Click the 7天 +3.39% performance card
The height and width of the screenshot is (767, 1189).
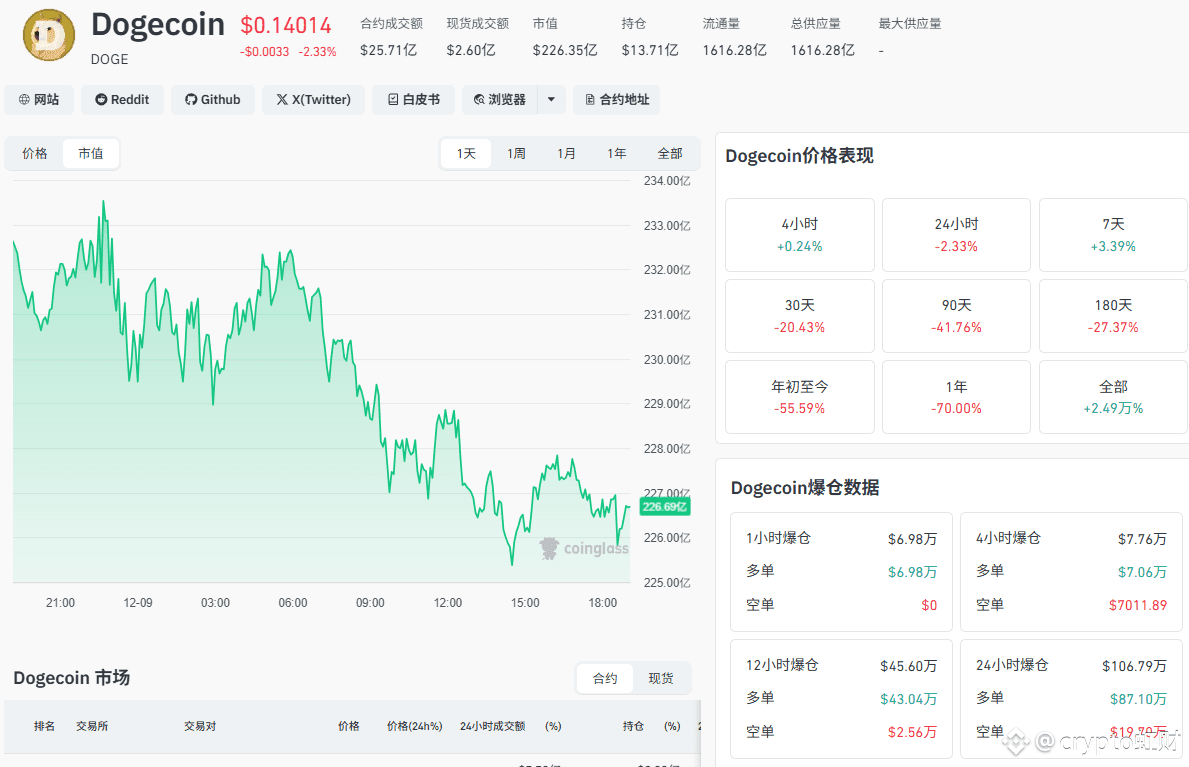click(x=1113, y=235)
